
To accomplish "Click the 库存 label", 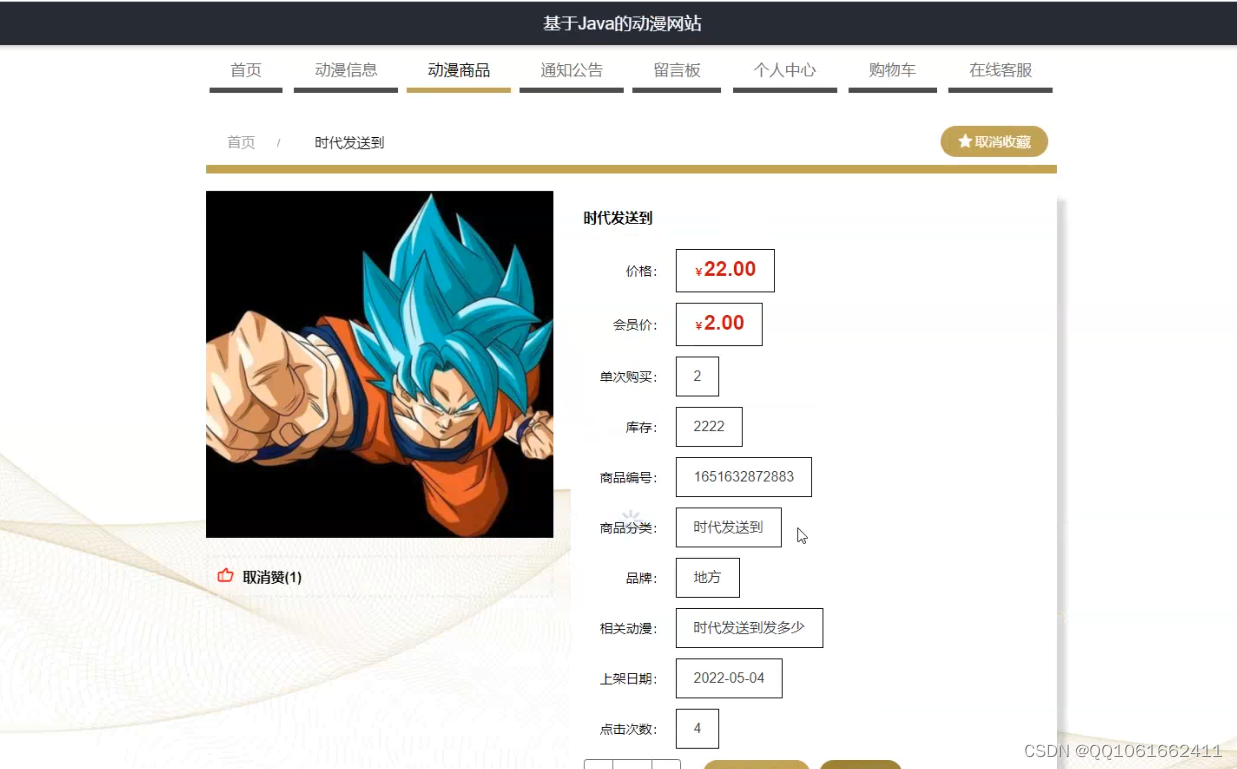I will [642, 428].
